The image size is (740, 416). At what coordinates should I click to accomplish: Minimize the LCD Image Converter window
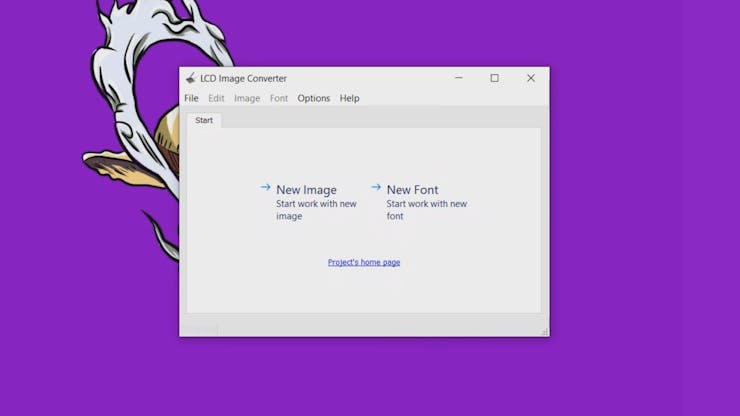[459, 78]
